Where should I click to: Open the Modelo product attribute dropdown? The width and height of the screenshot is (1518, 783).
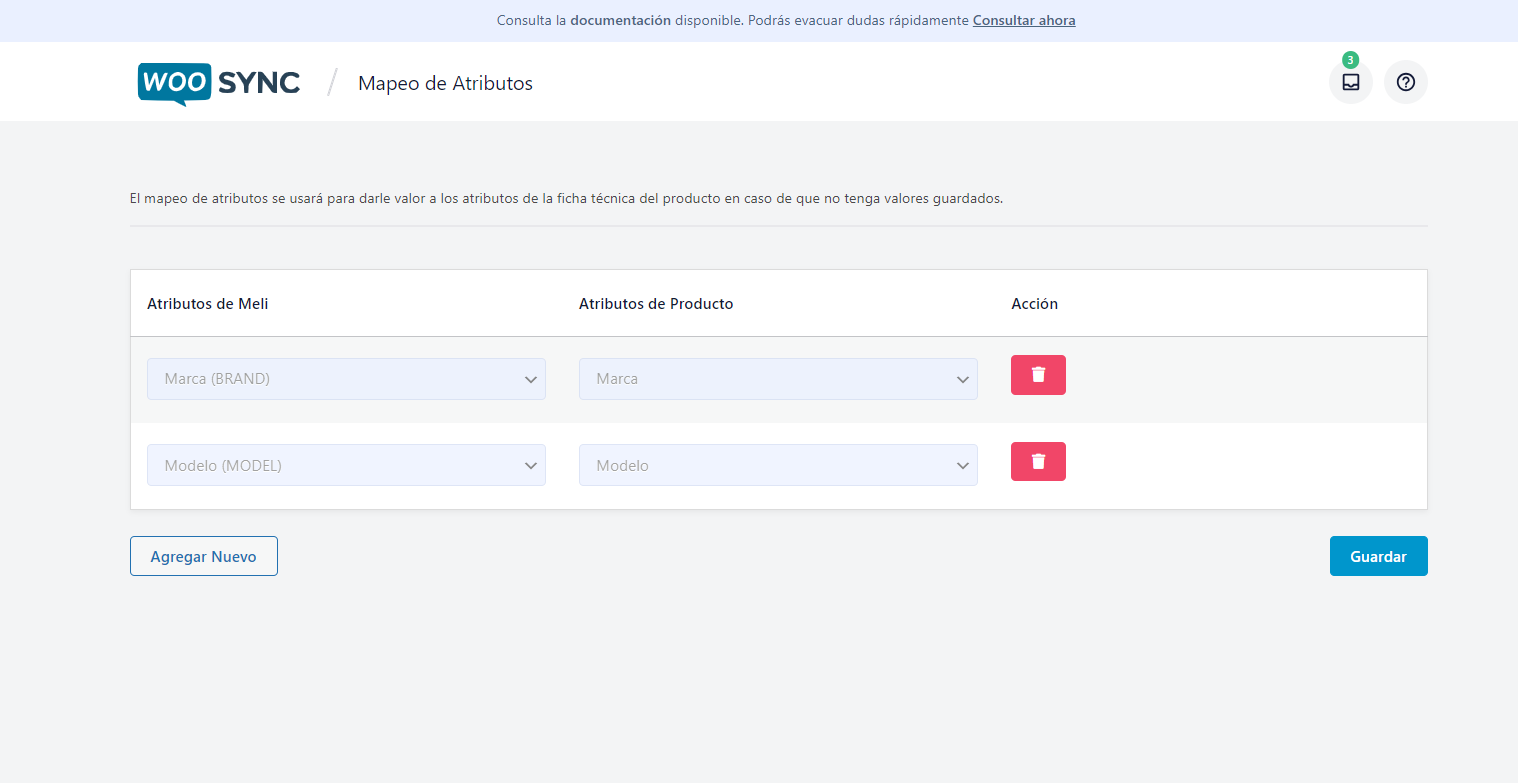[x=778, y=465]
